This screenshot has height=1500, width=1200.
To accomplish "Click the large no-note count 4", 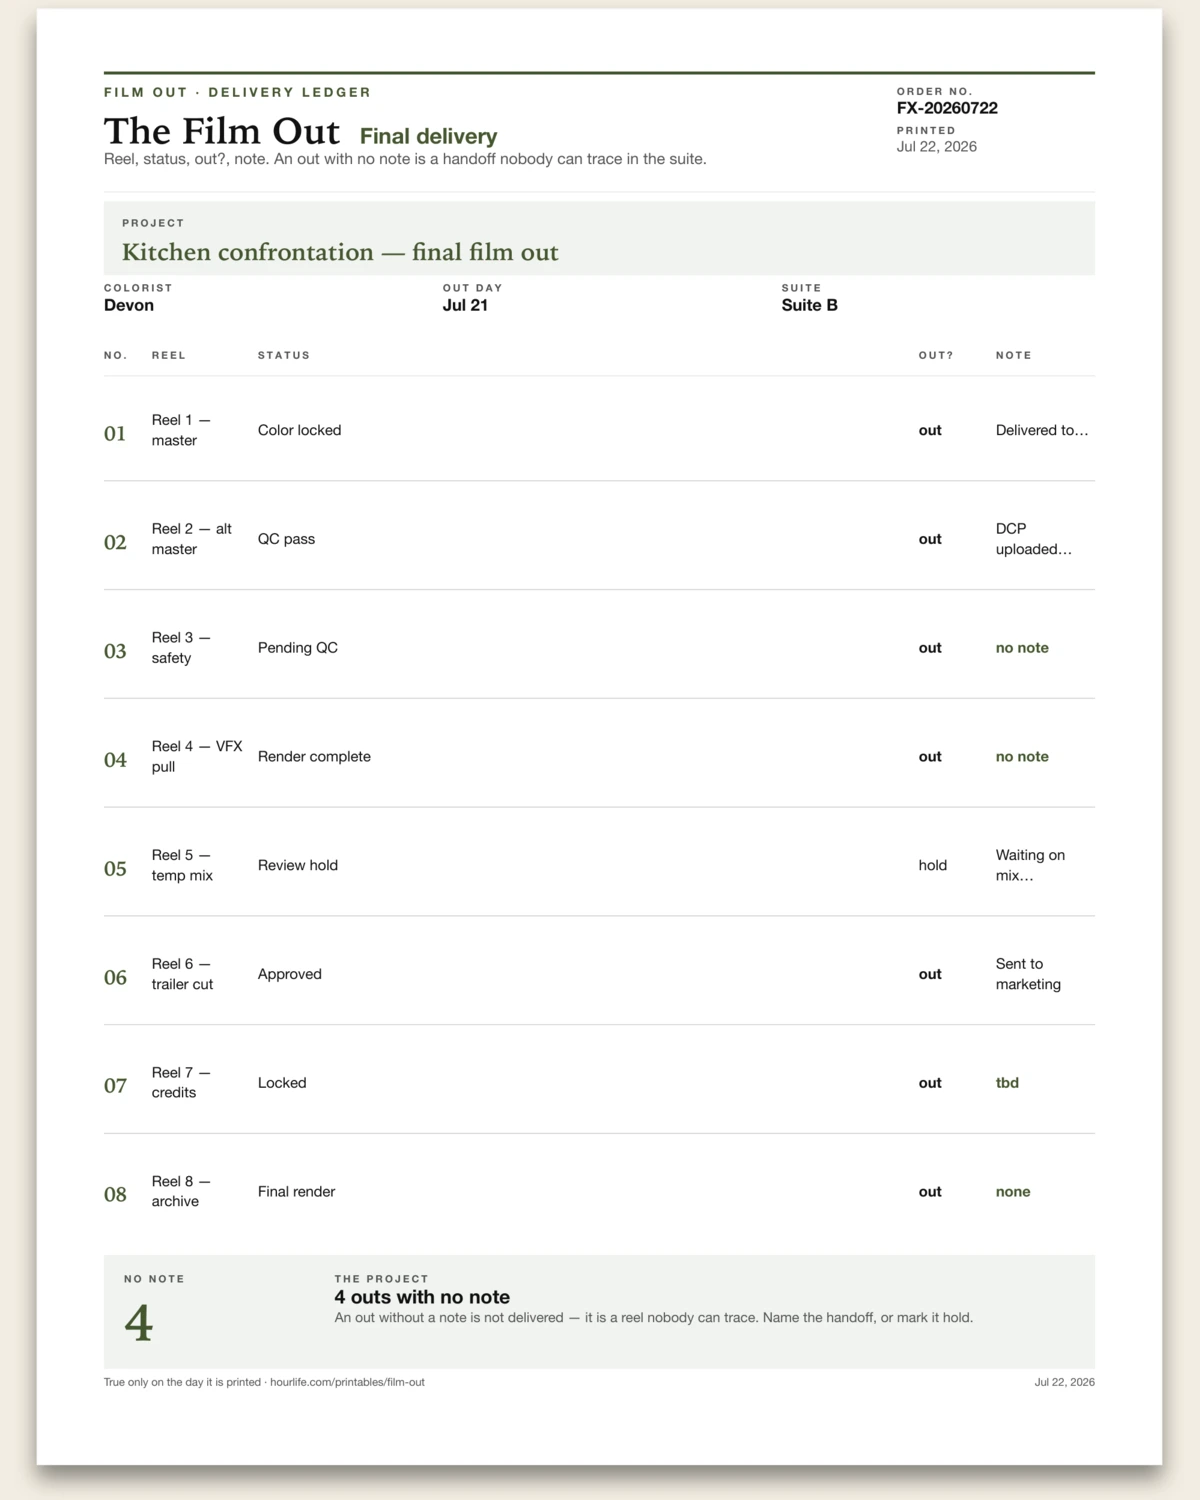I will click(x=138, y=1323).
